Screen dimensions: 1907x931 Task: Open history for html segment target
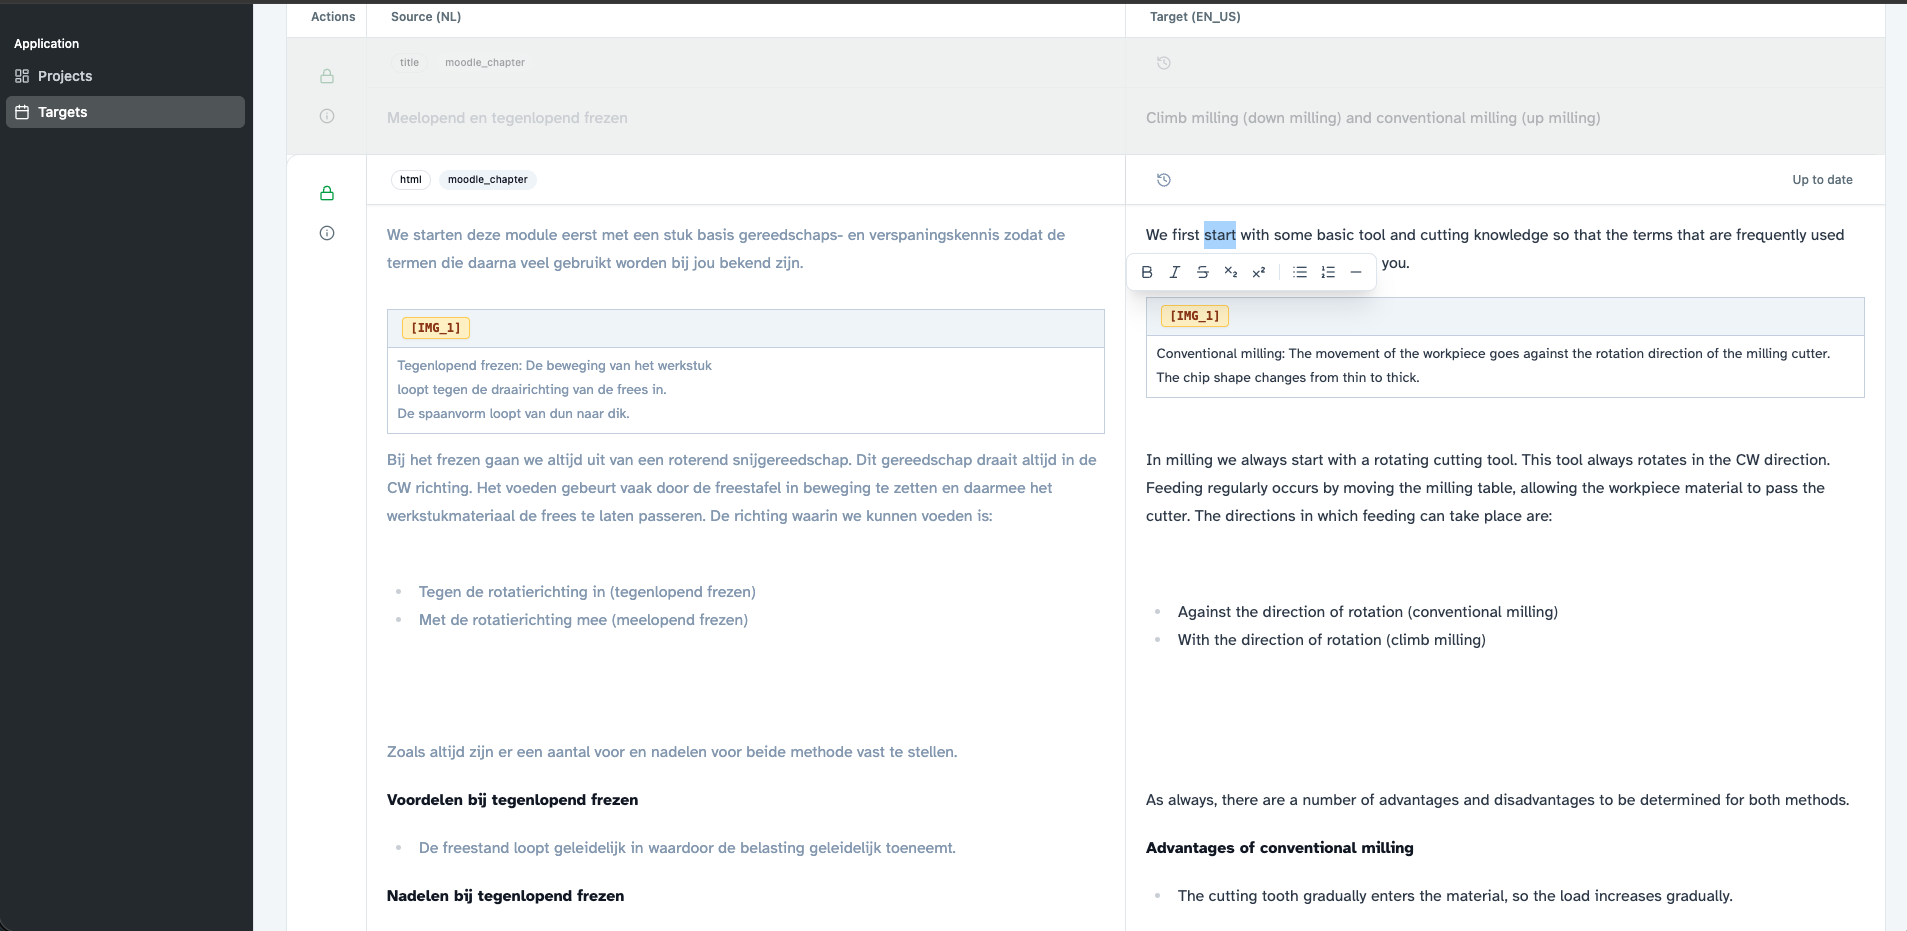coord(1164,180)
